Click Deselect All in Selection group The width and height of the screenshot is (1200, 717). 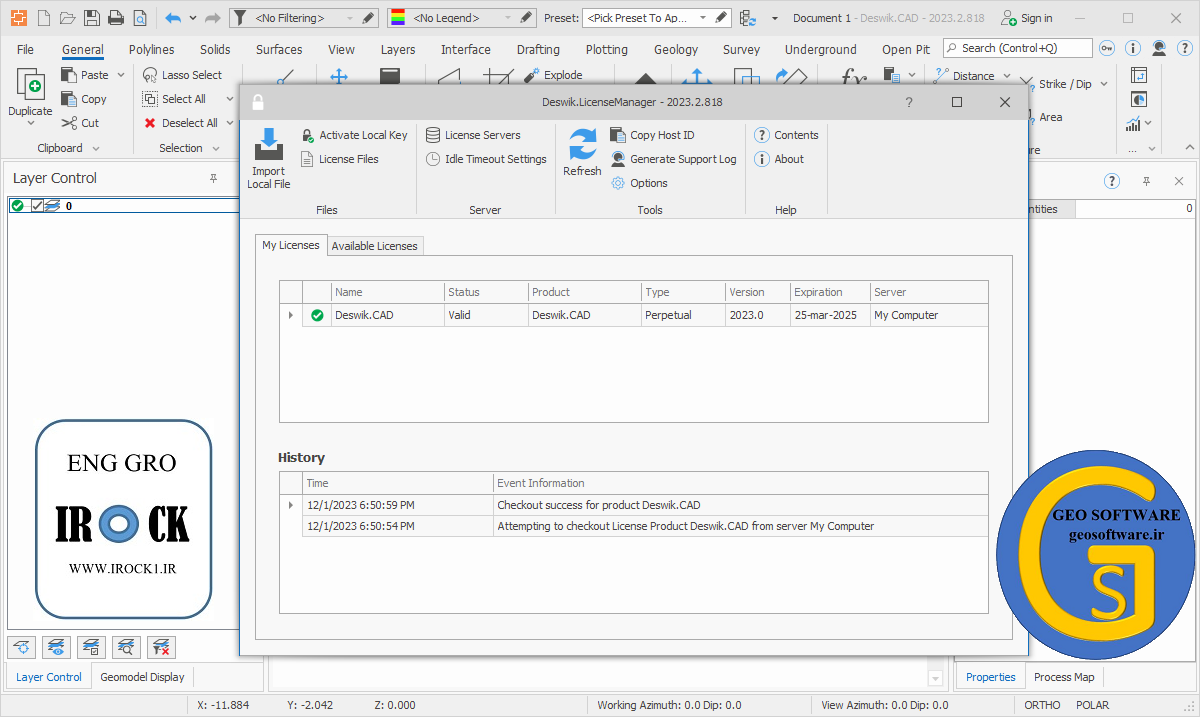(181, 123)
